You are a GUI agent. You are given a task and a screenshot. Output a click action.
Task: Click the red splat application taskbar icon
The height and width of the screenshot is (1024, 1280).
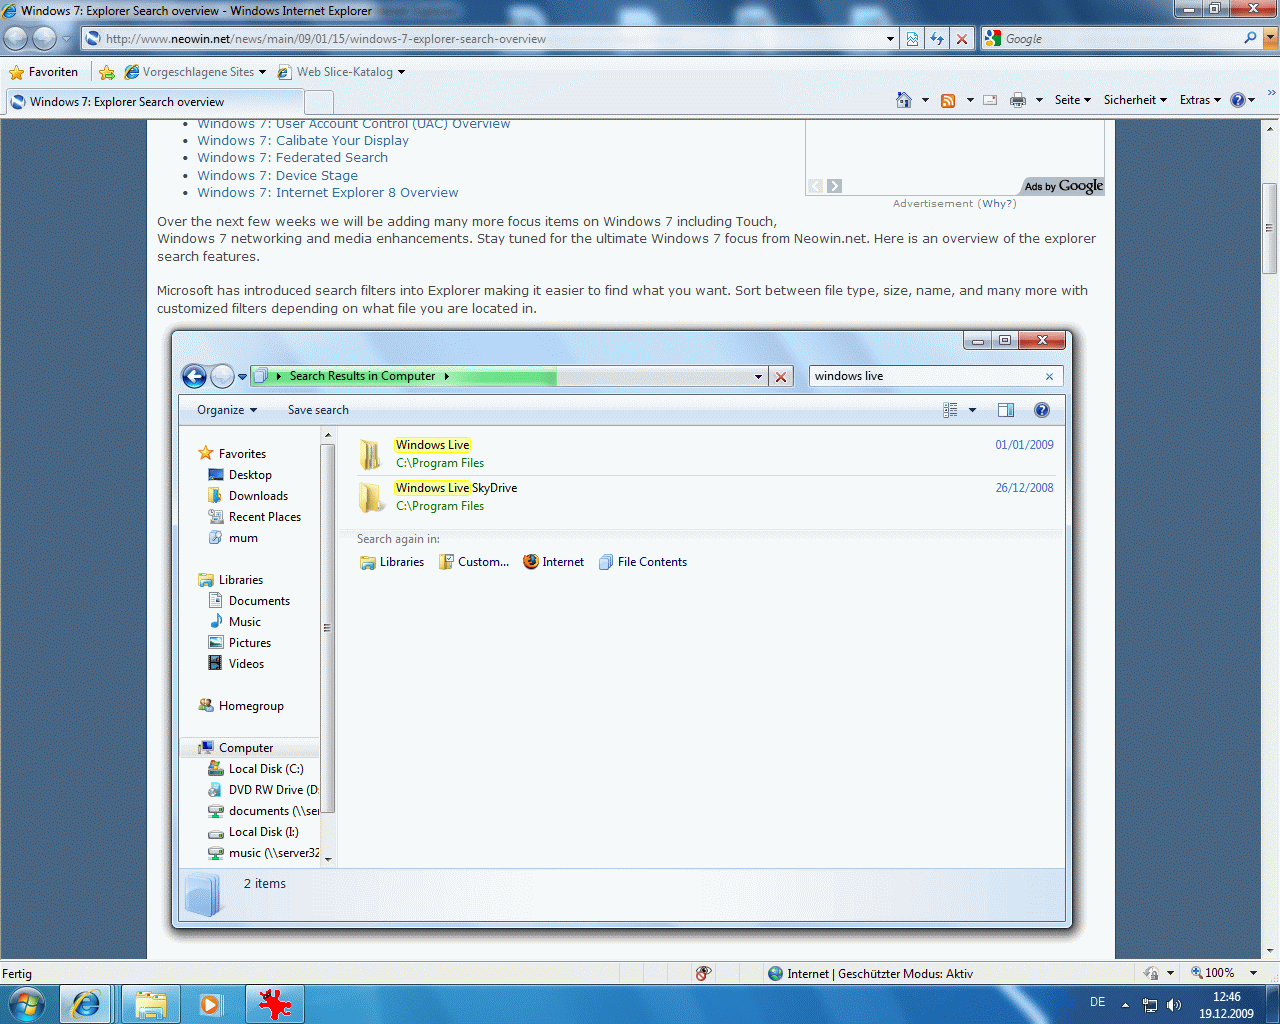pos(274,1004)
